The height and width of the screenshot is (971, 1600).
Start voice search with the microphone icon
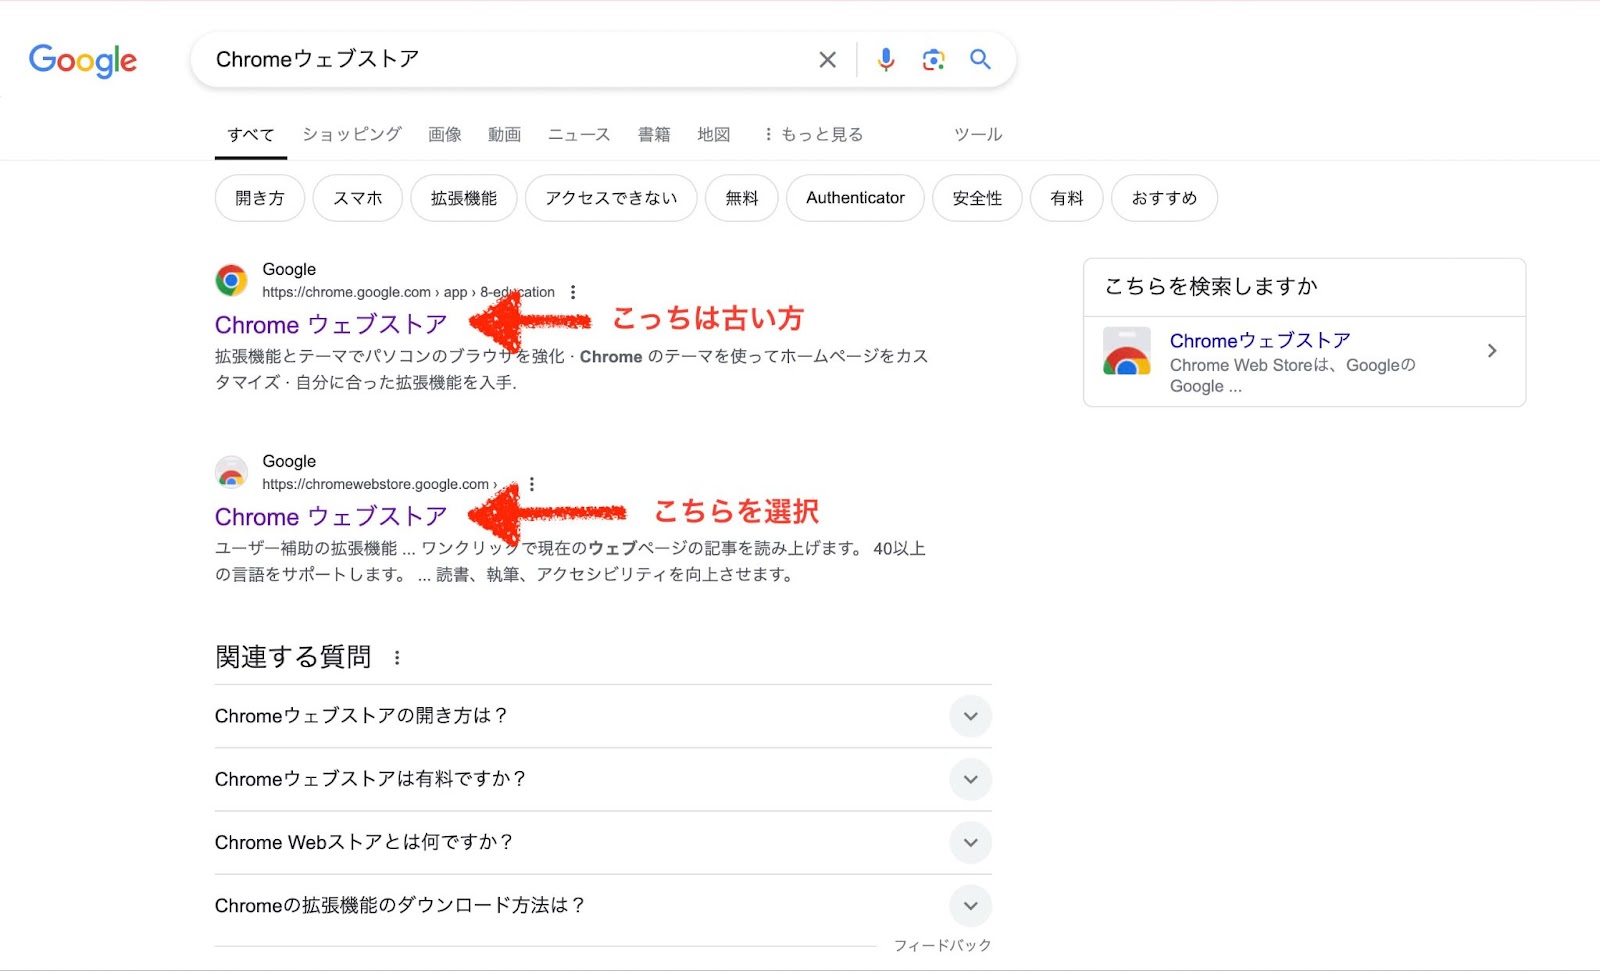point(886,60)
